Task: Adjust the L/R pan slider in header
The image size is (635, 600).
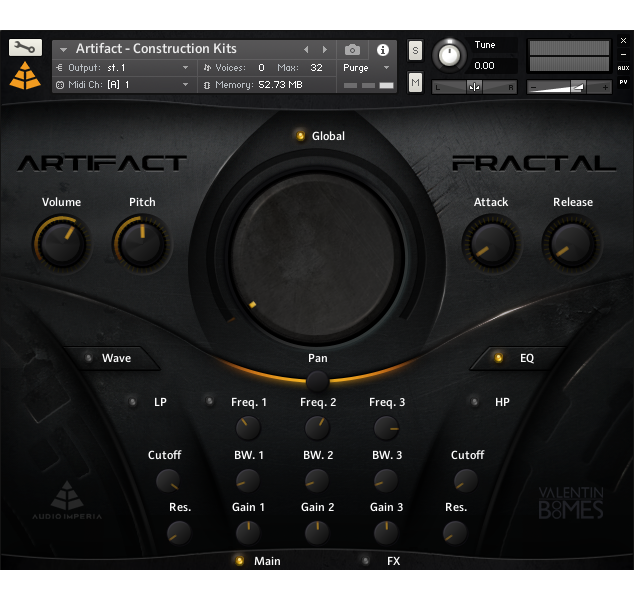Action: click(474, 87)
